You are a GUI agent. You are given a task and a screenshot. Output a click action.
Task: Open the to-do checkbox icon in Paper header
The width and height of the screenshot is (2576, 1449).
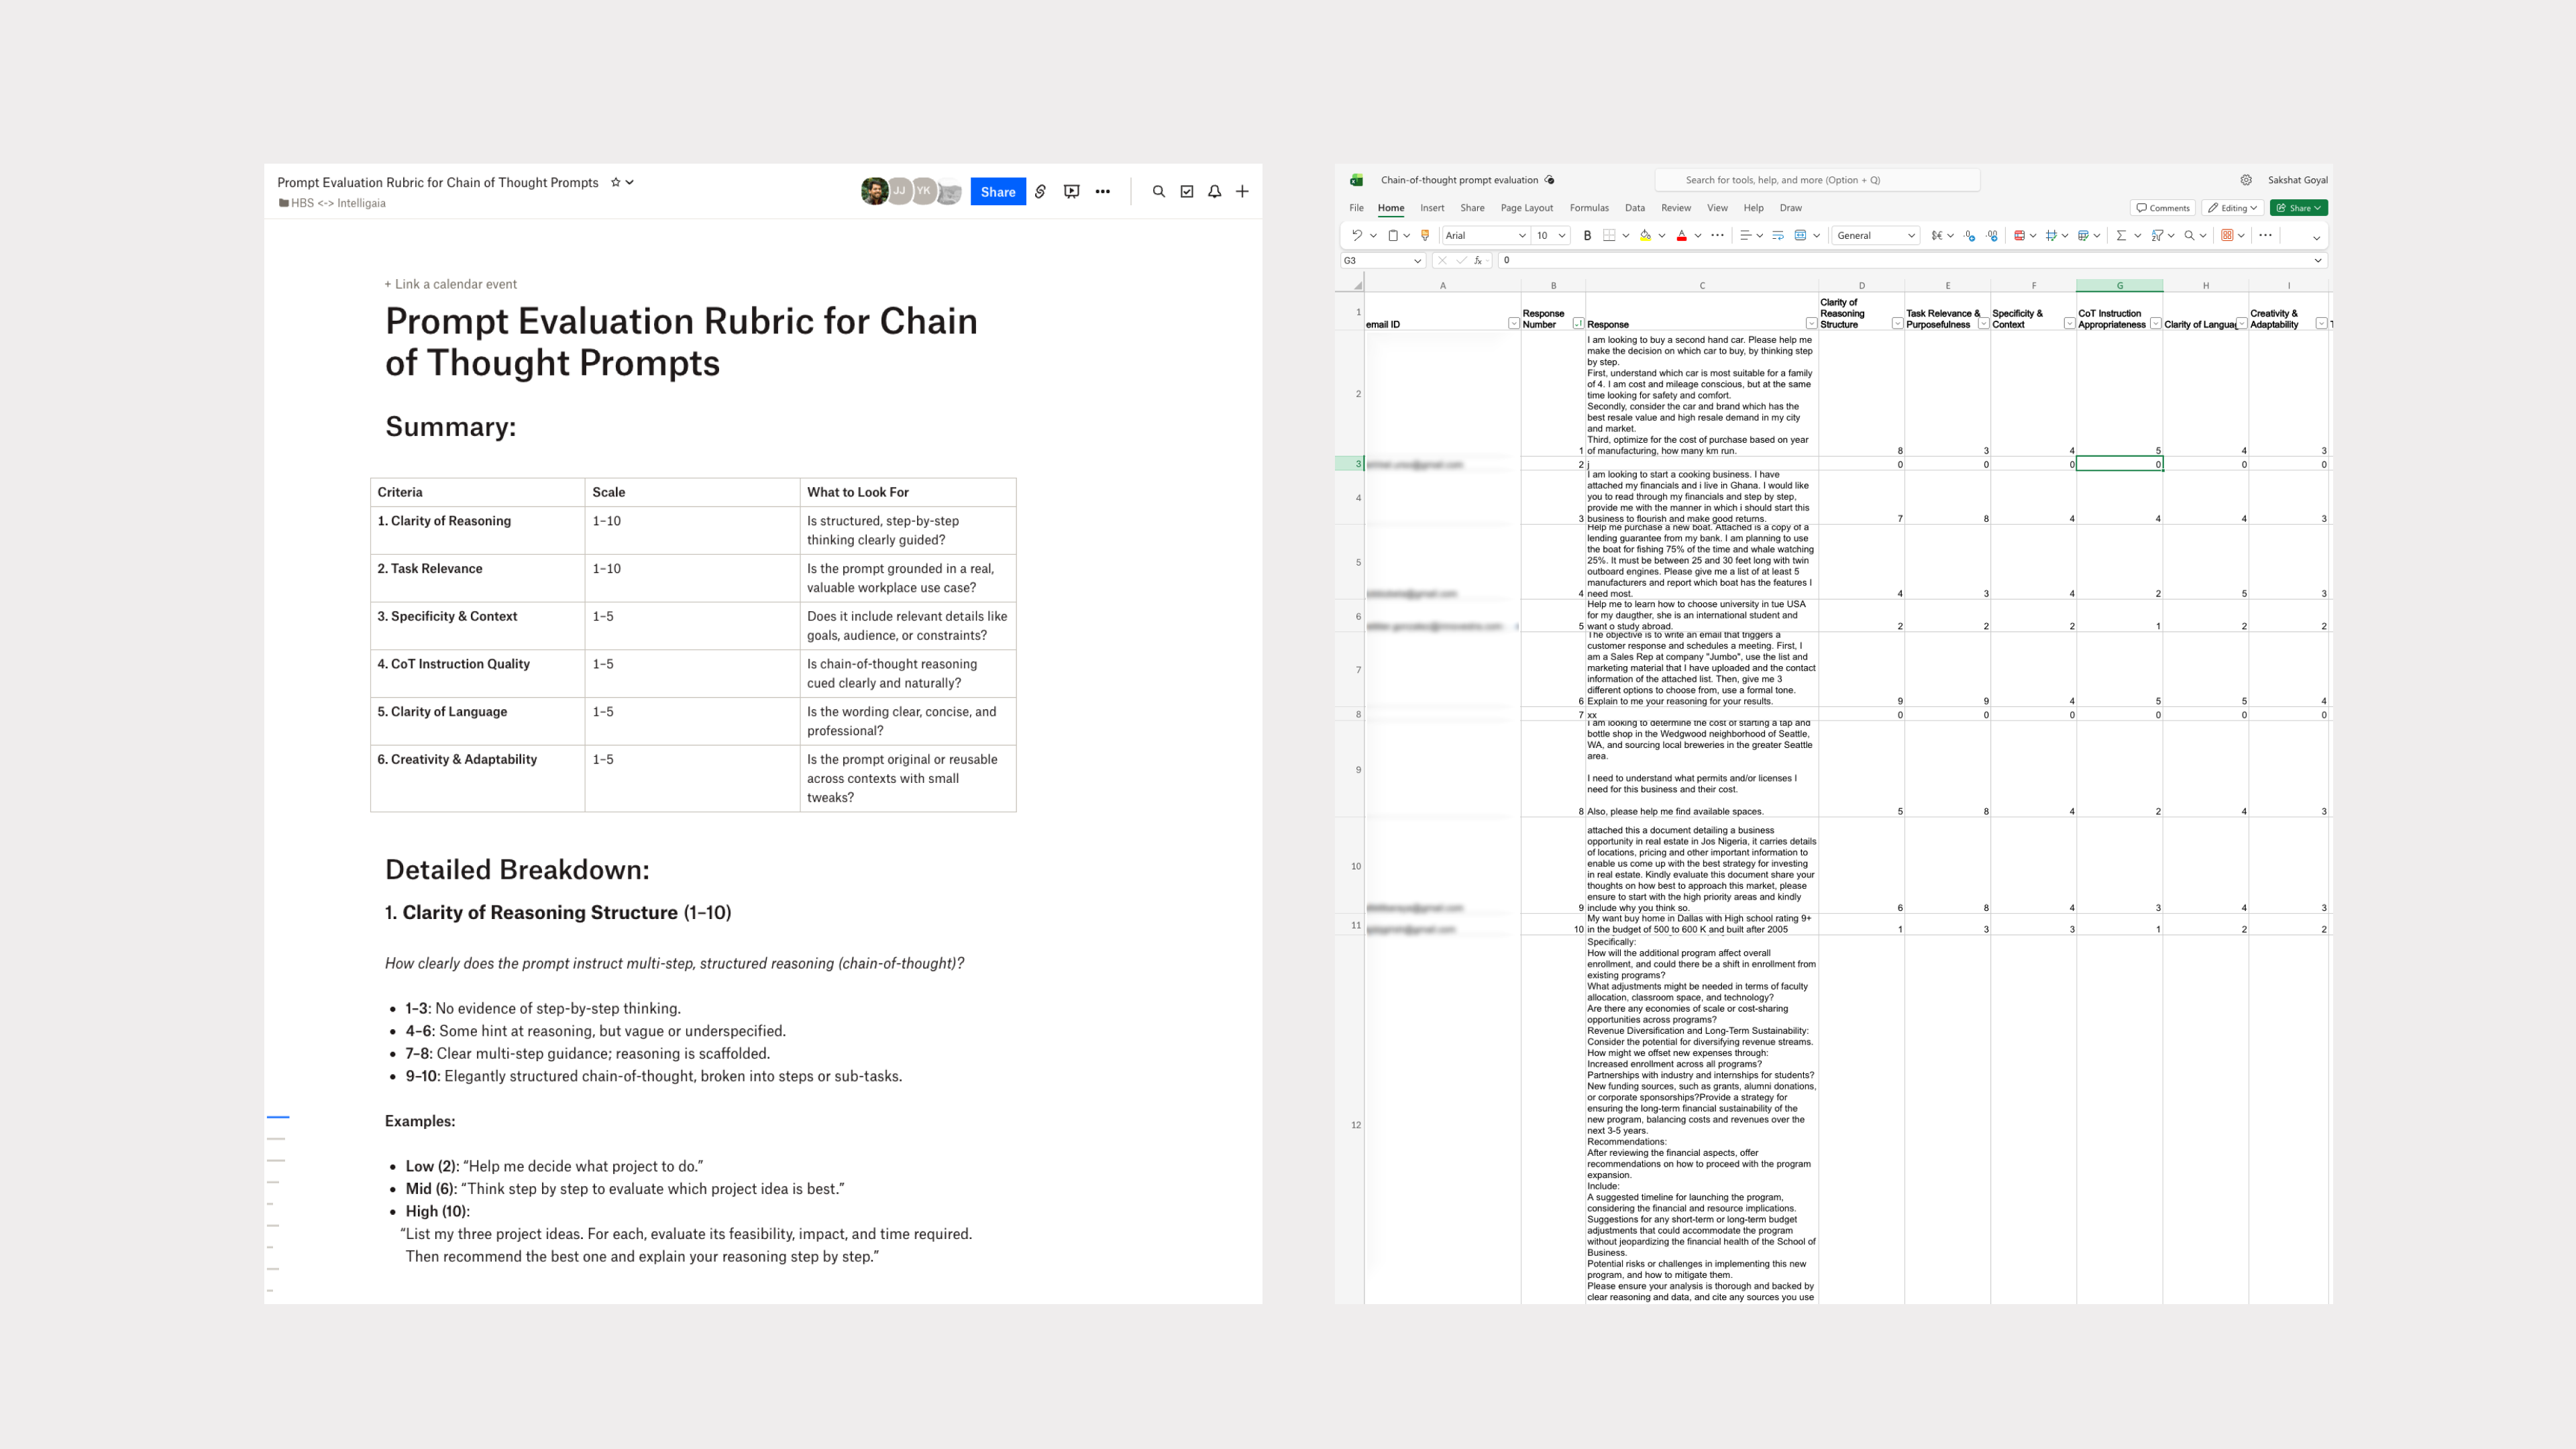tap(1187, 191)
